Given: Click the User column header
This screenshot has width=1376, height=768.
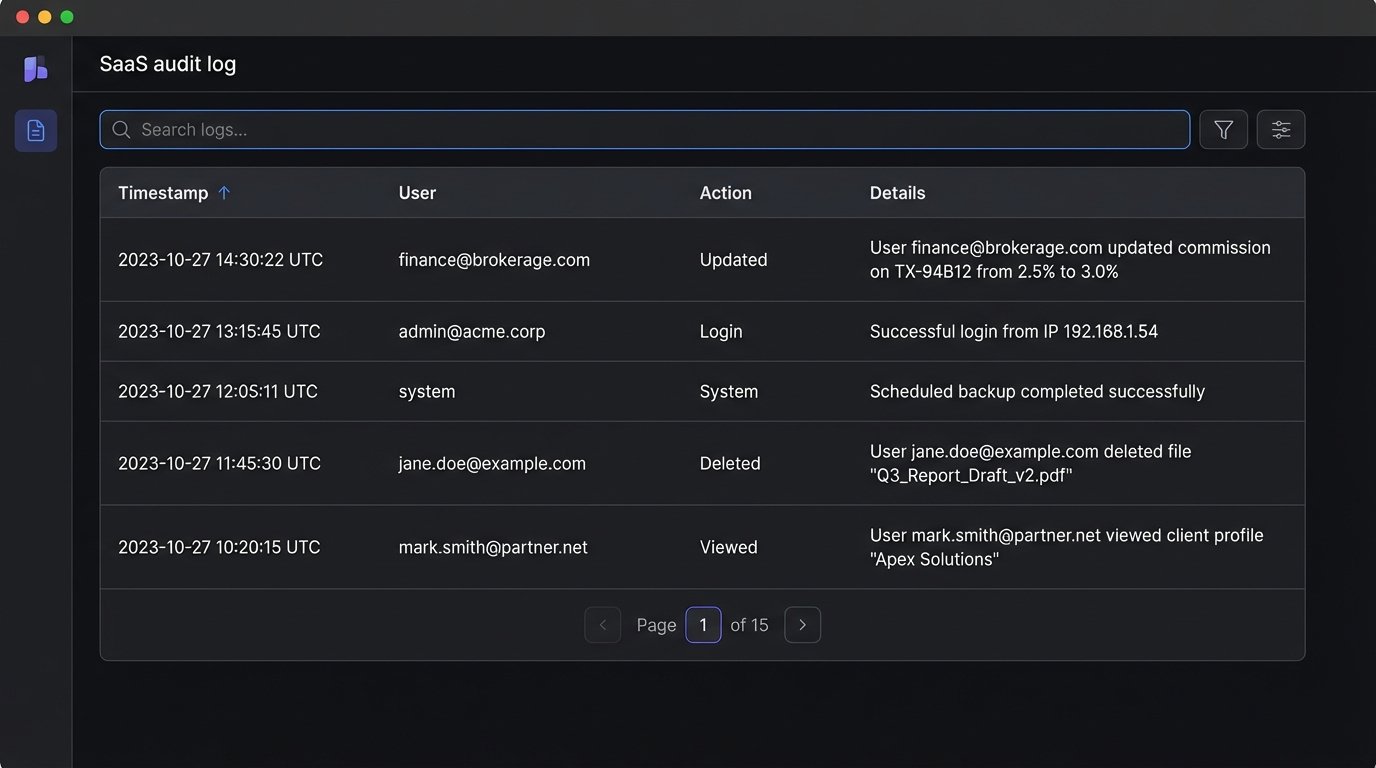Looking at the screenshot, I should click(x=417, y=193).
